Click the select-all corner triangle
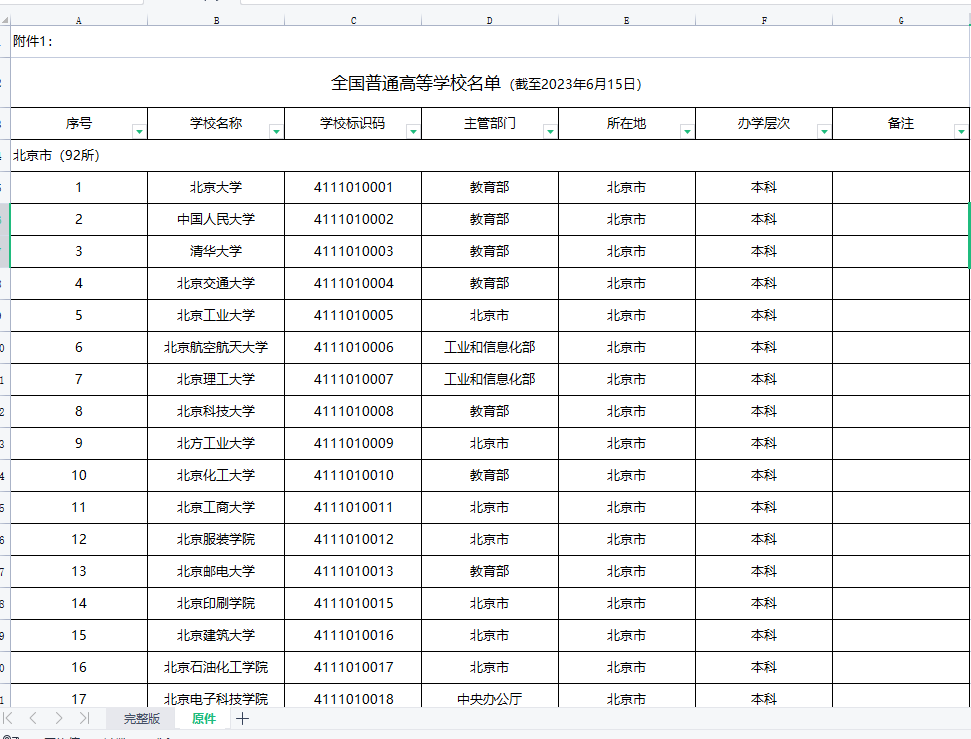This screenshot has width=971, height=739. pyautogui.click(x=5, y=20)
